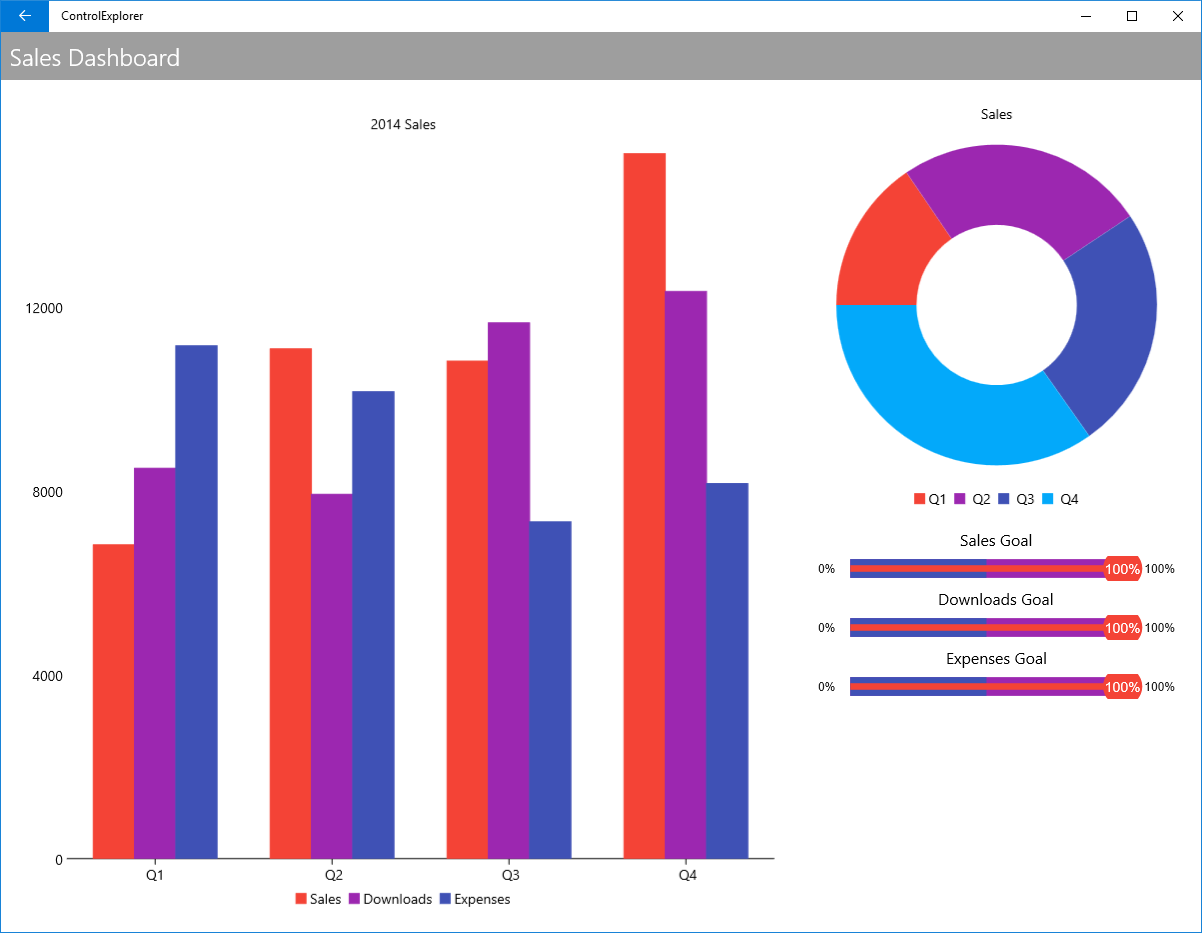Toggle Sales series in bar chart legend
1202x933 pixels.
pos(318,899)
